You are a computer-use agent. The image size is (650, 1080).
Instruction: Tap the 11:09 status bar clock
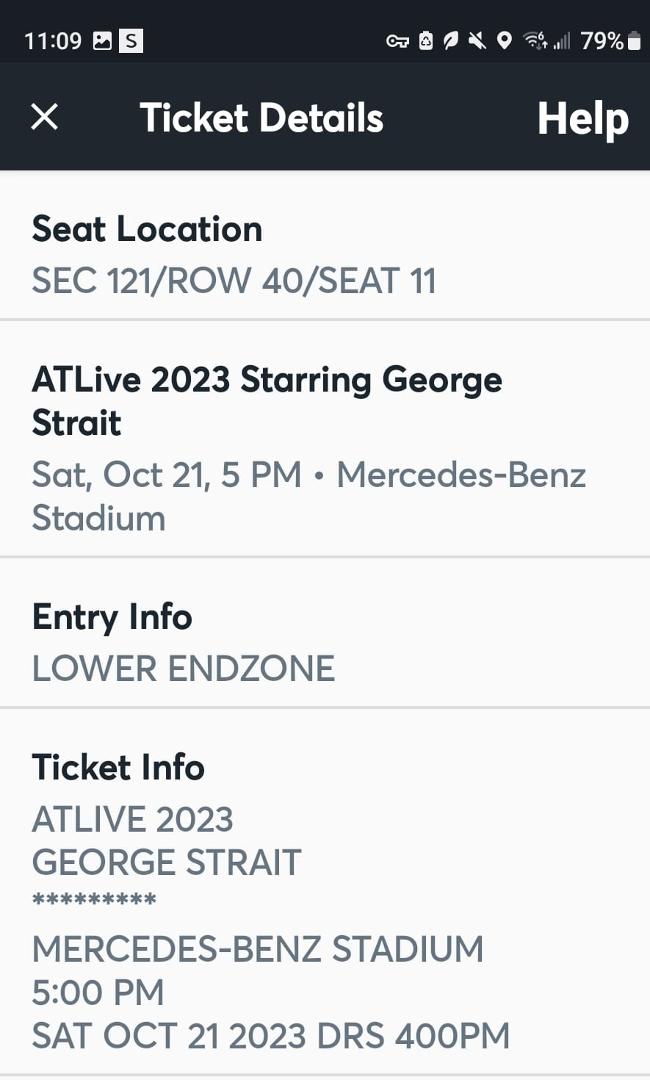(53, 41)
